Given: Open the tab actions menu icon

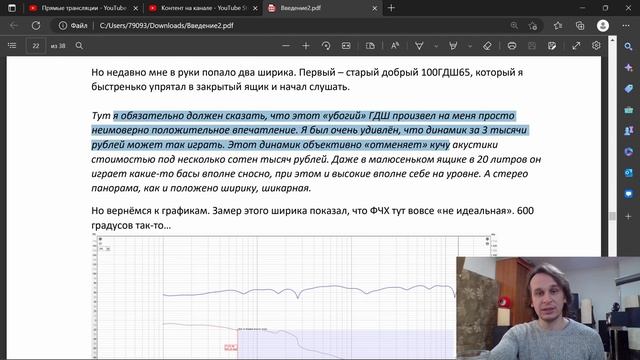Looking at the screenshot, I should (12, 8).
